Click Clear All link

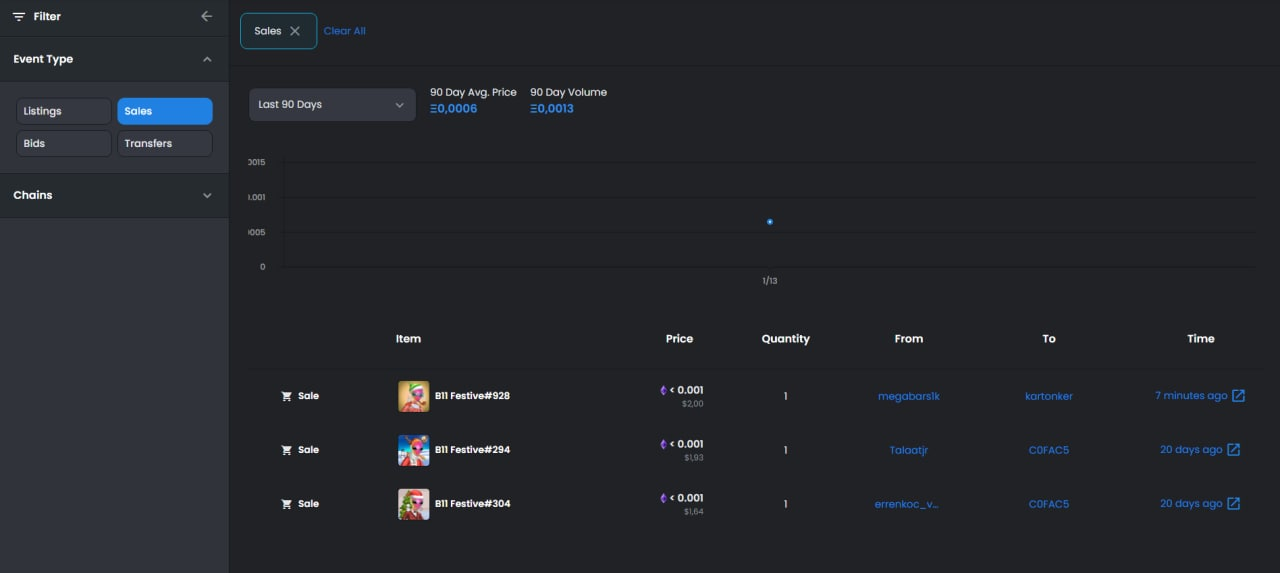[345, 31]
